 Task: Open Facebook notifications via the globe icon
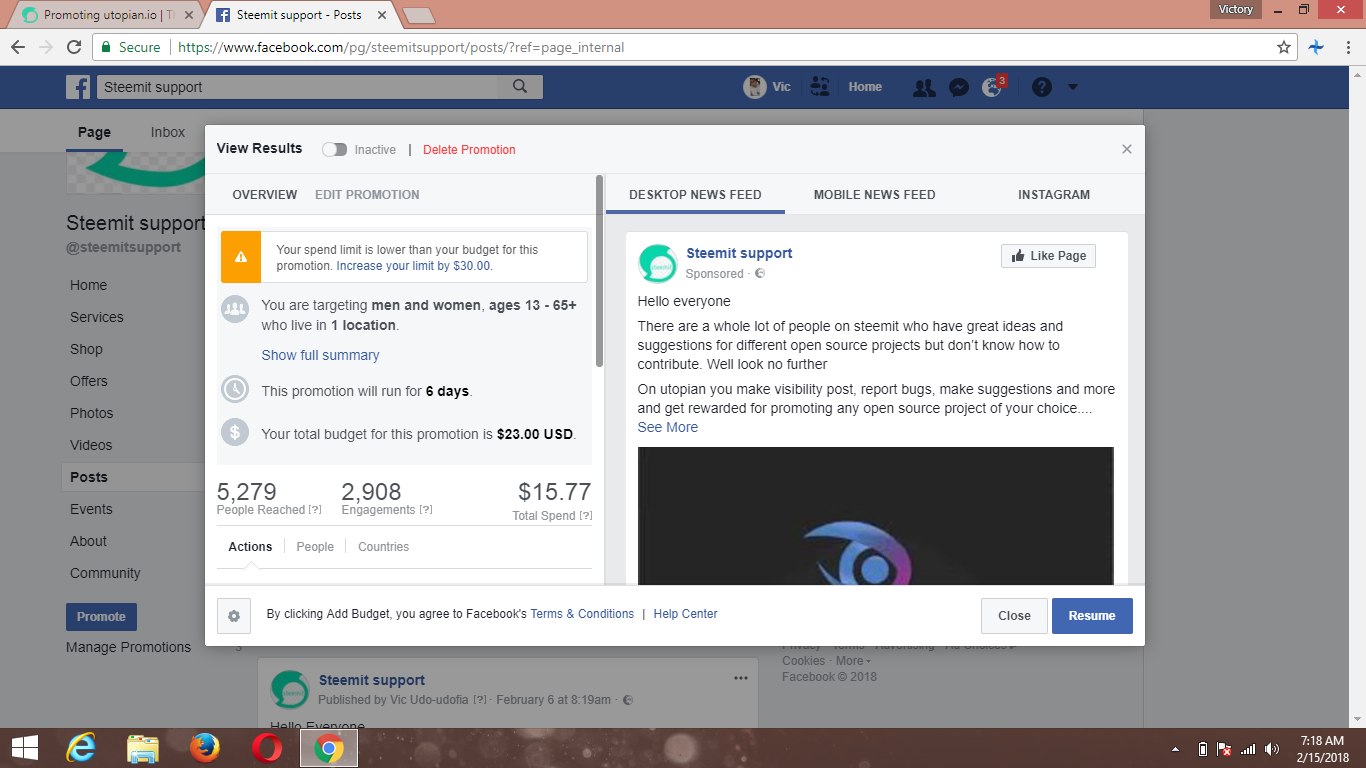tap(992, 87)
